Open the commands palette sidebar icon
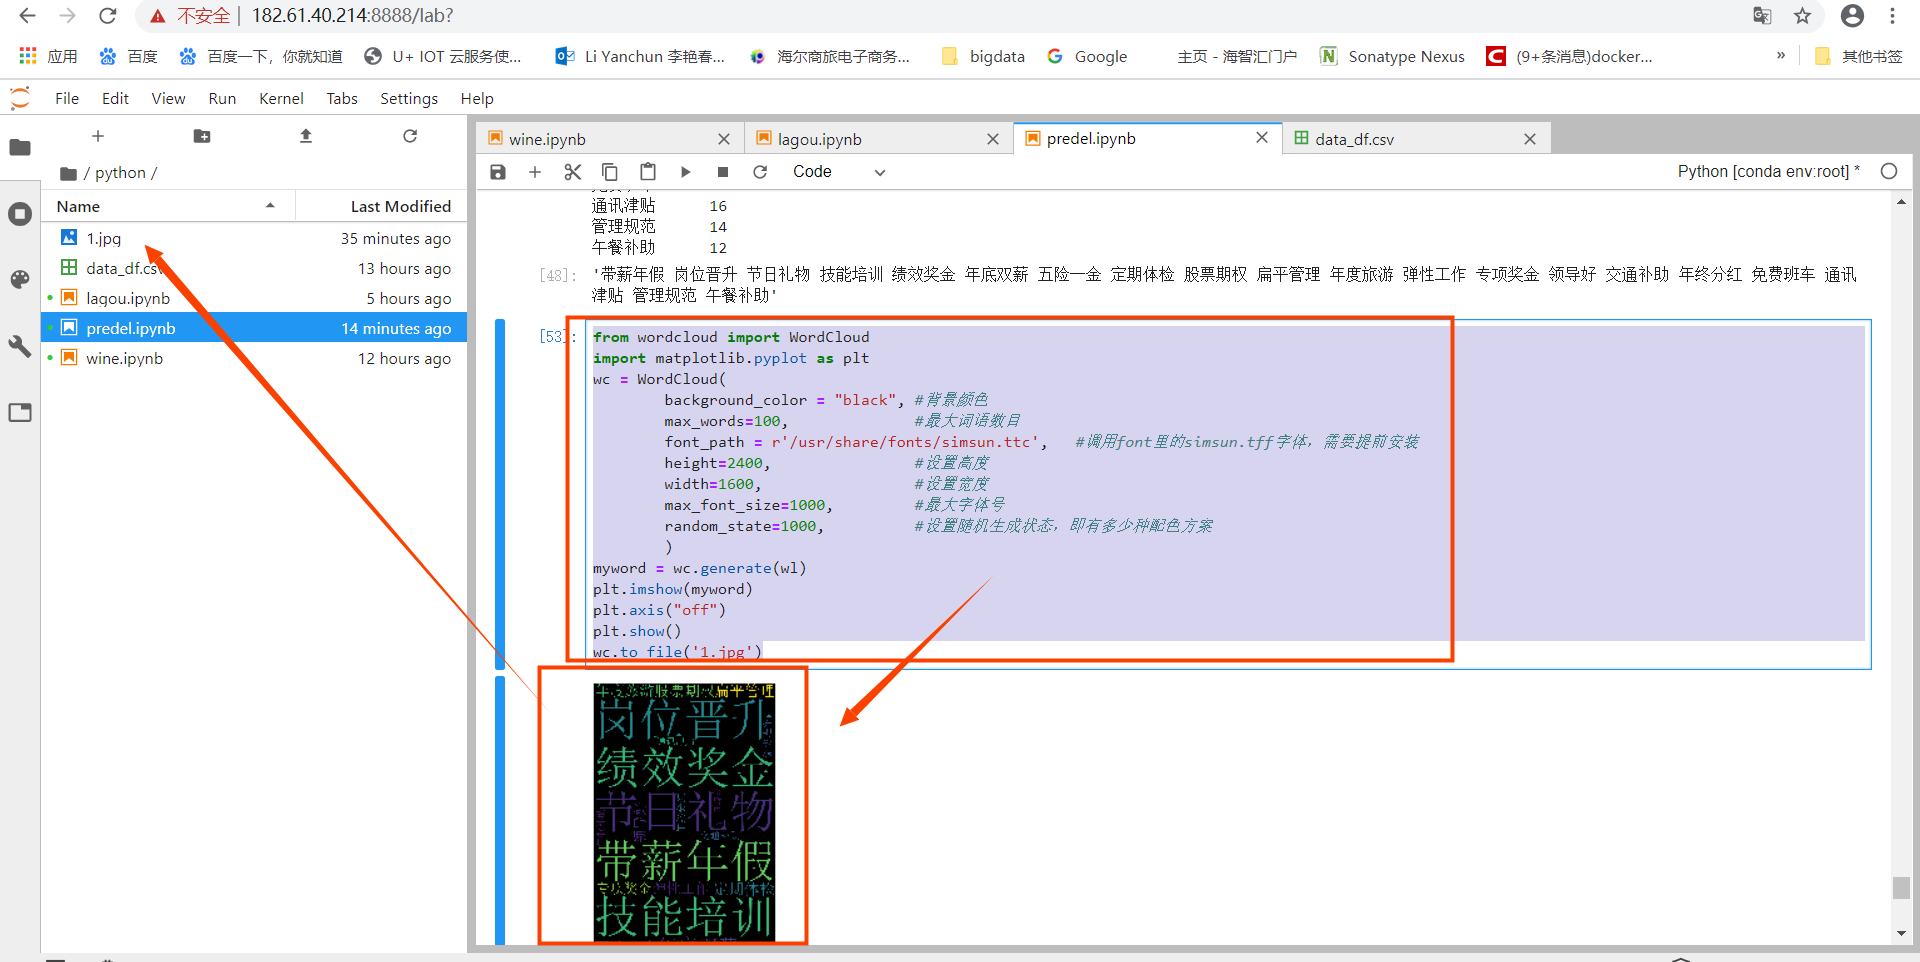Image resolution: width=1920 pixels, height=962 pixels. (20, 280)
